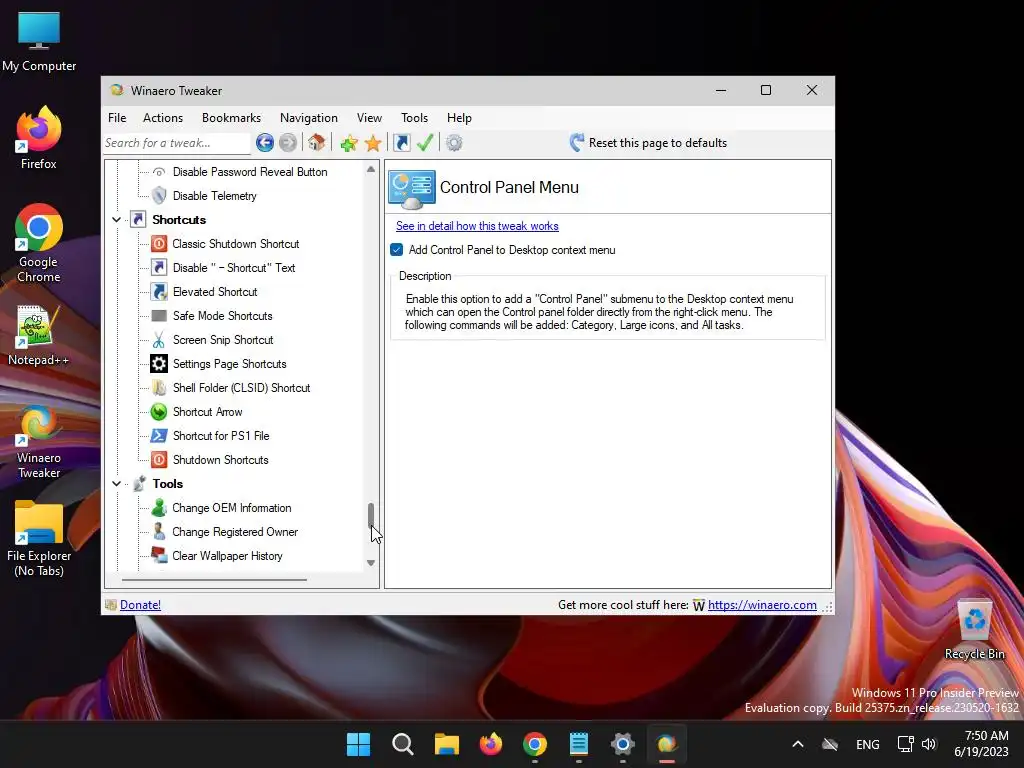
Task: Click Settings Page Shortcuts gear icon
Action: pos(159,364)
